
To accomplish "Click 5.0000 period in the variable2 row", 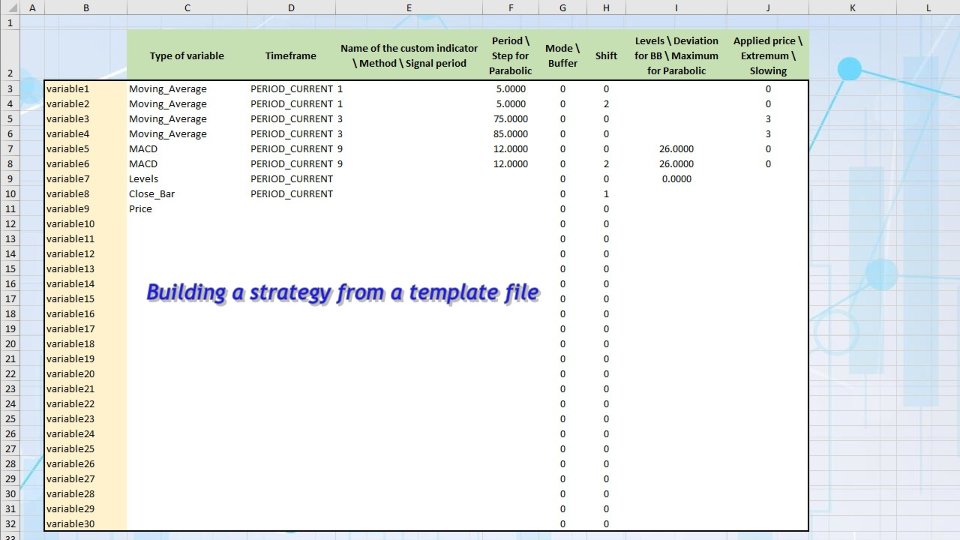I will click(511, 104).
